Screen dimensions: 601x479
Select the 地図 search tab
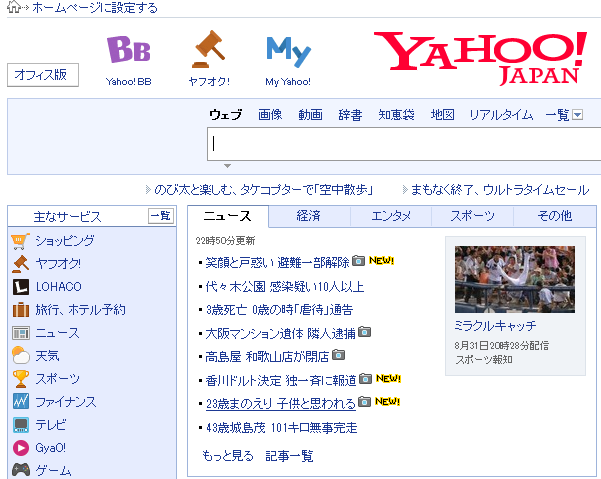pos(442,115)
